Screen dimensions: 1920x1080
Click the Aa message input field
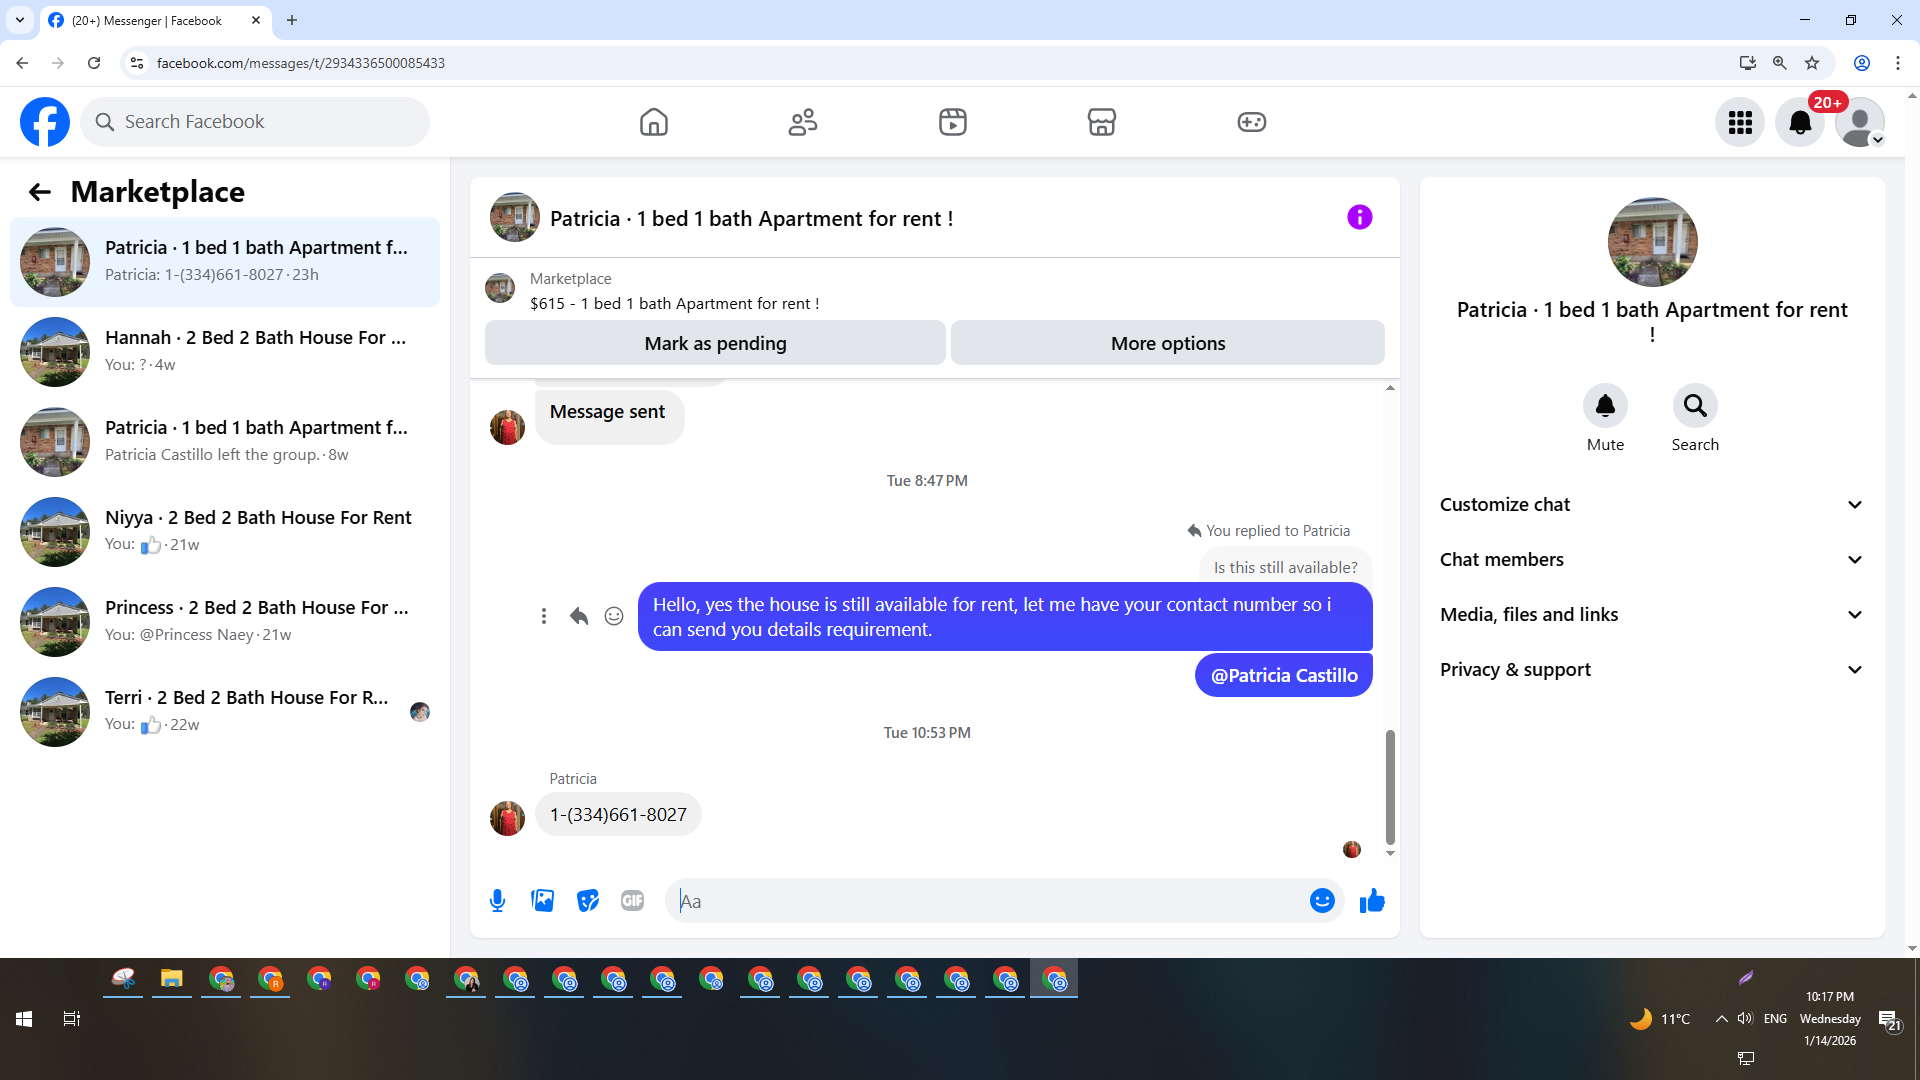coord(990,901)
